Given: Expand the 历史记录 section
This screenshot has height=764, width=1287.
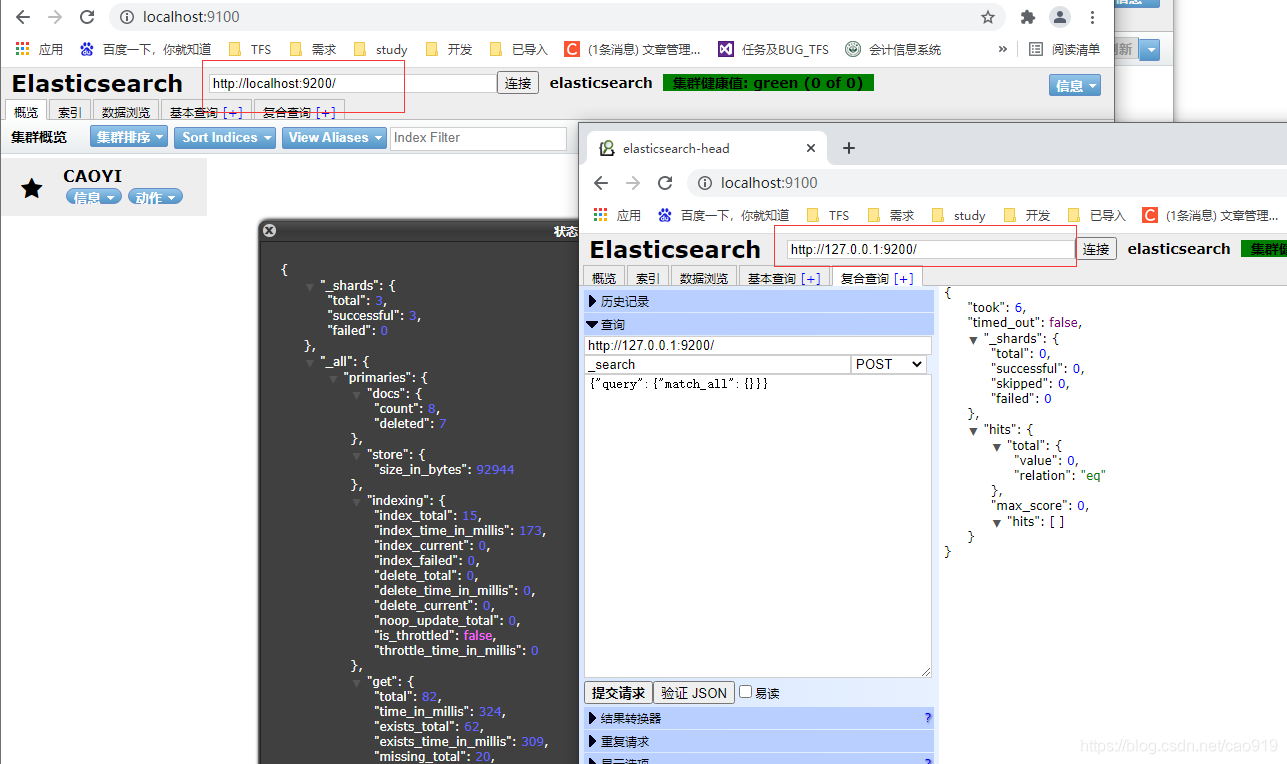Looking at the screenshot, I should tap(759, 301).
